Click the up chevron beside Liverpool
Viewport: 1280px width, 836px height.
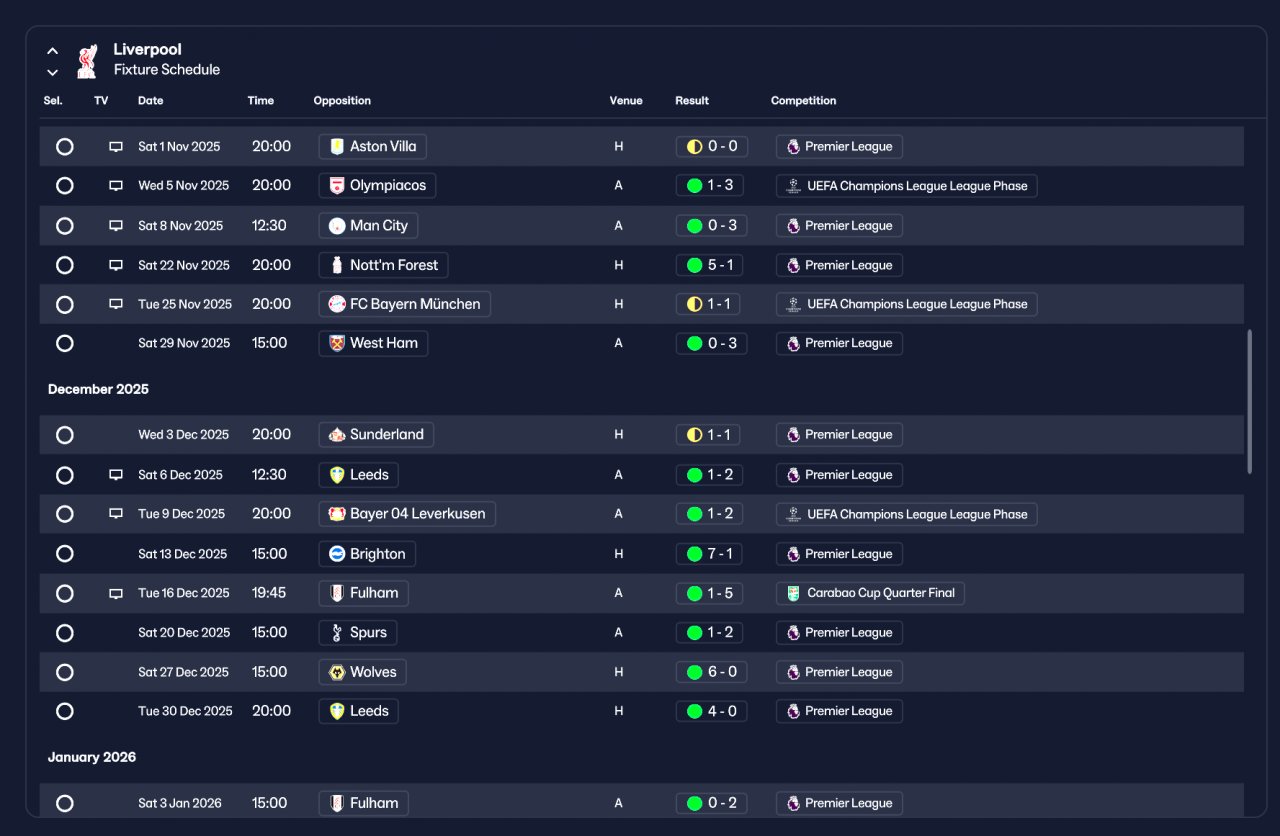(53, 51)
